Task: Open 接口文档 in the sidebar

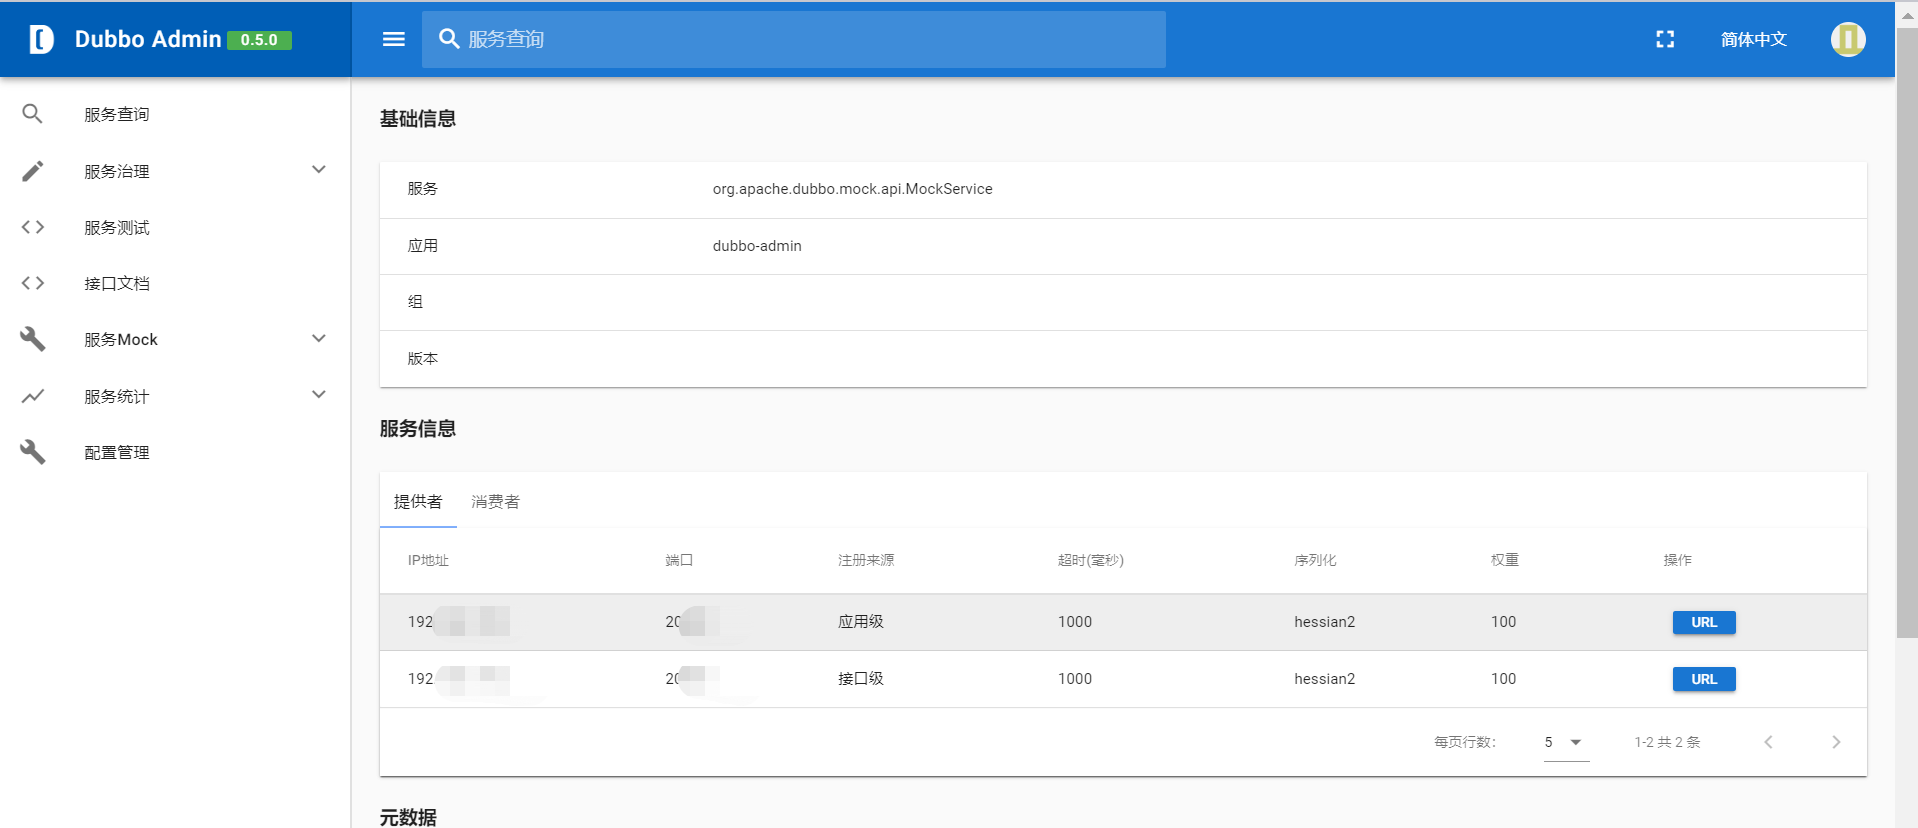Action: tap(117, 283)
